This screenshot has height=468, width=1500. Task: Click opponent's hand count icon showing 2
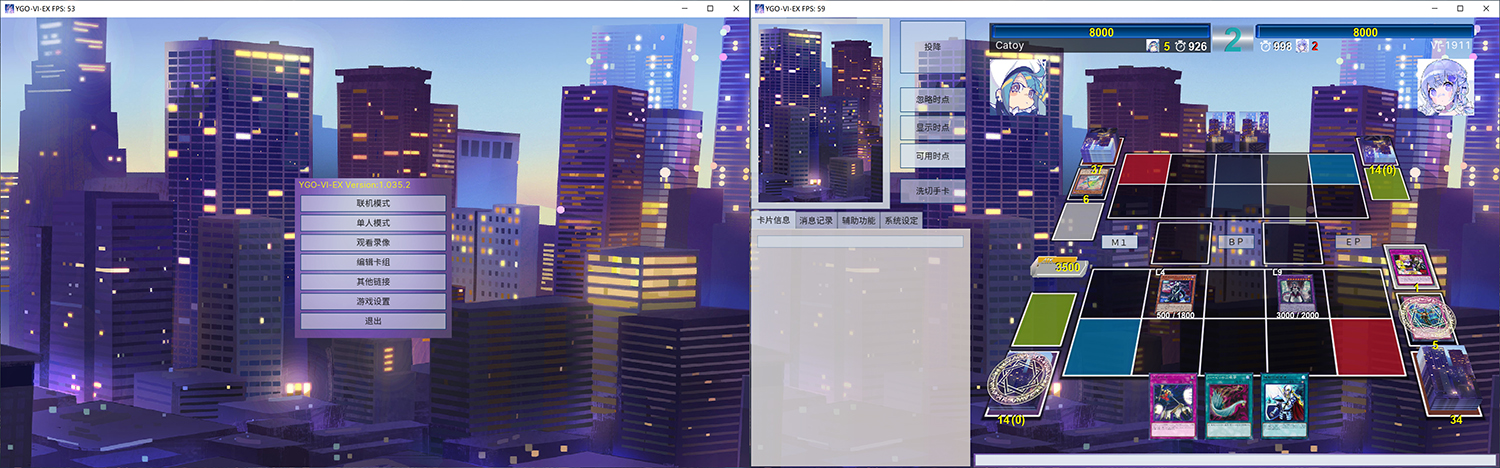[1304, 46]
